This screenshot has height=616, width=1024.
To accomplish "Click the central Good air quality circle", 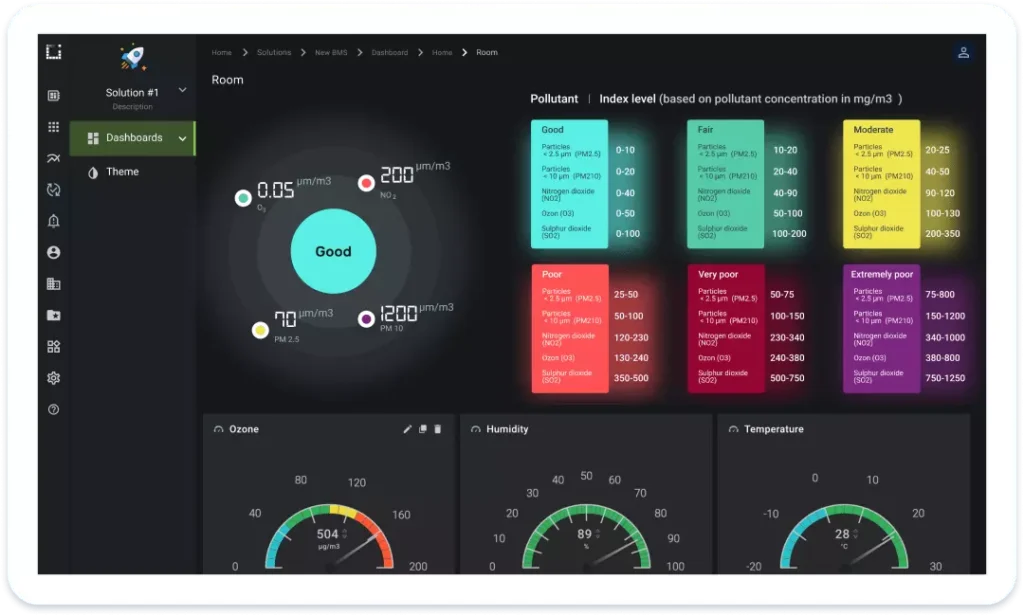I will (x=333, y=252).
